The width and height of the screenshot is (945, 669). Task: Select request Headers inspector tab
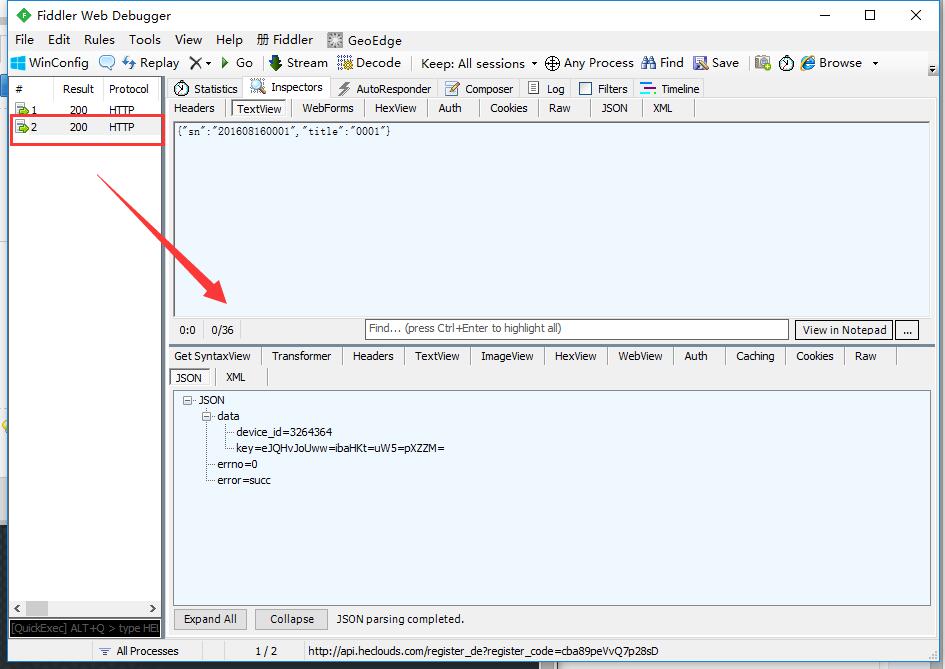click(x=194, y=108)
